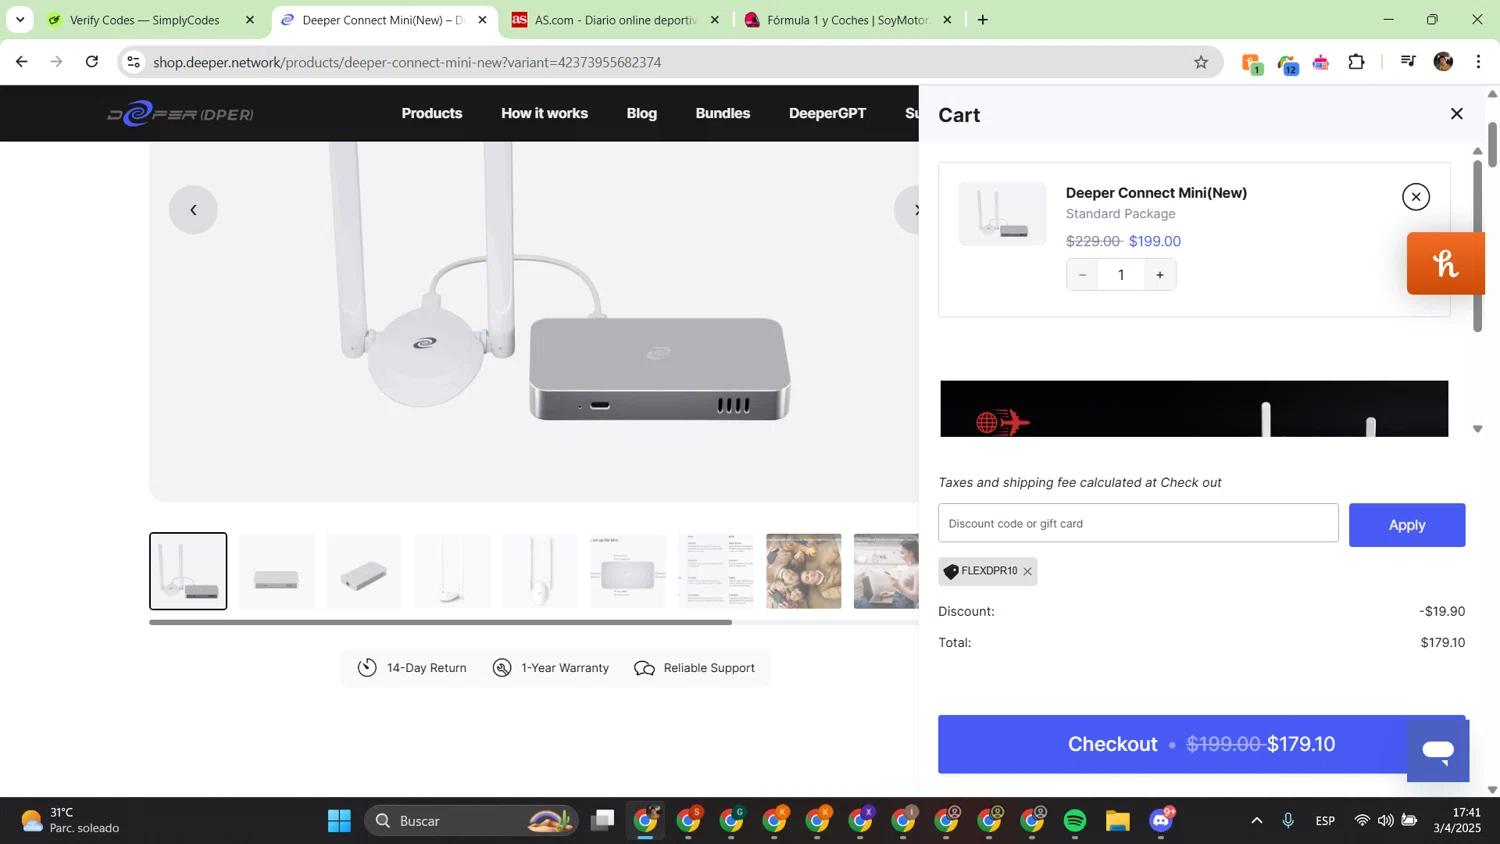Open the Honey coupon extension widget
The height and width of the screenshot is (844, 1500).
pos(1445,263)
